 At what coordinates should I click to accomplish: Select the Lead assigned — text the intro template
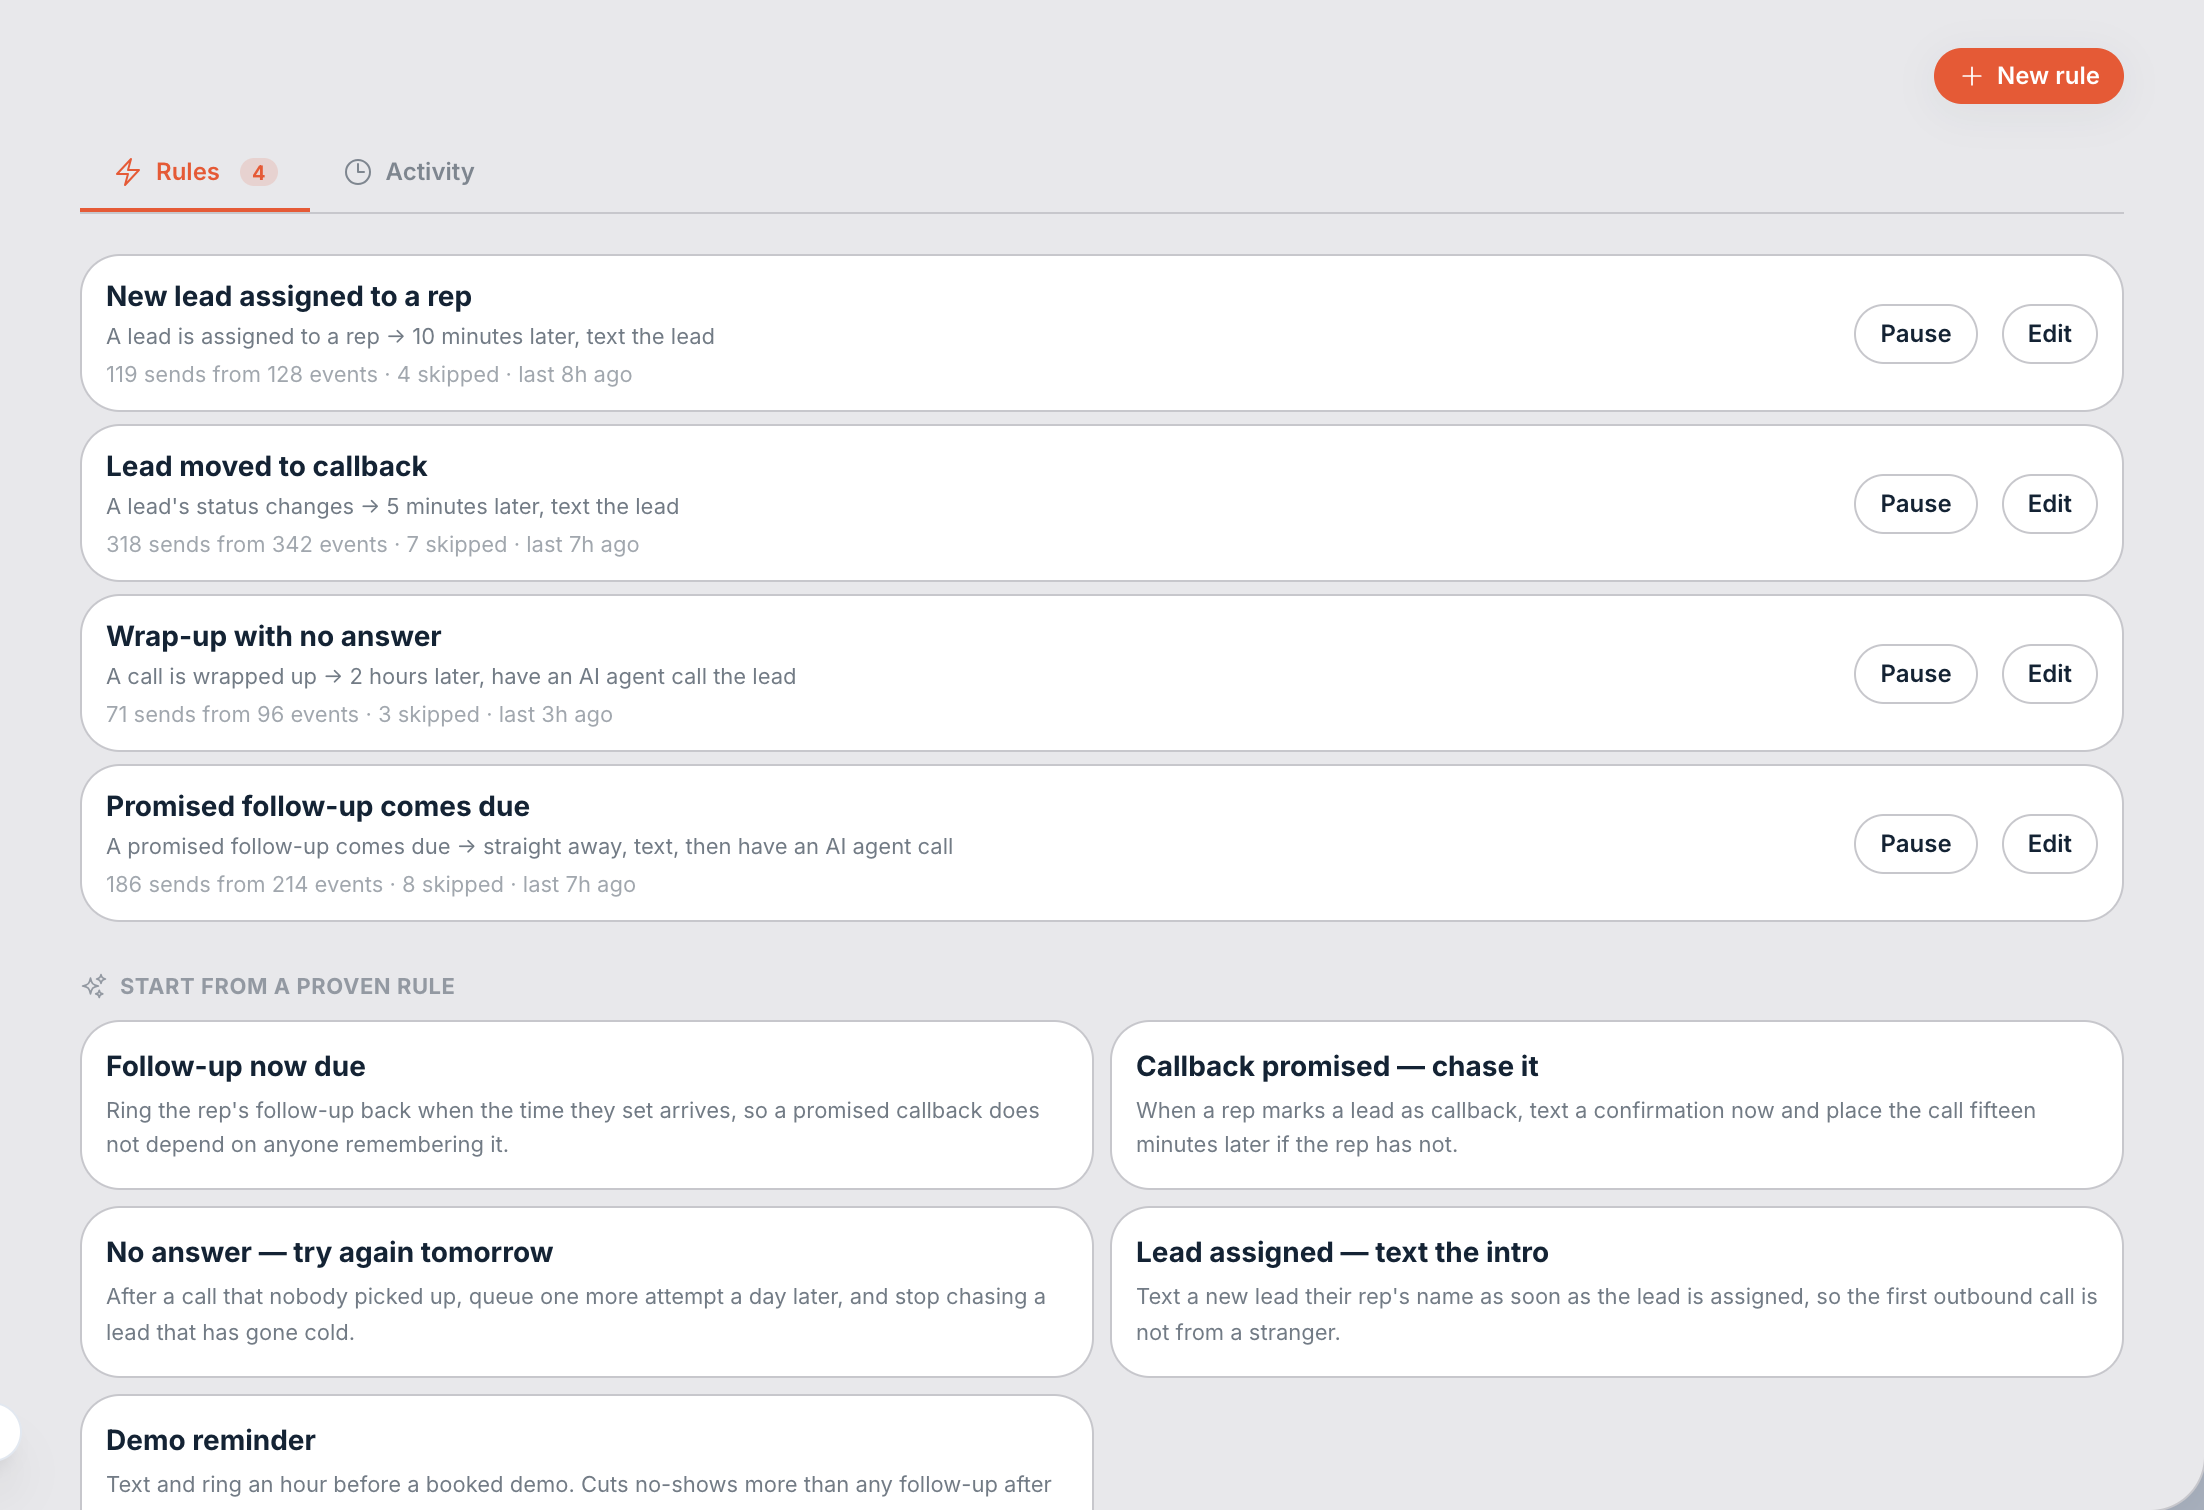[x=1617, y=1292]
